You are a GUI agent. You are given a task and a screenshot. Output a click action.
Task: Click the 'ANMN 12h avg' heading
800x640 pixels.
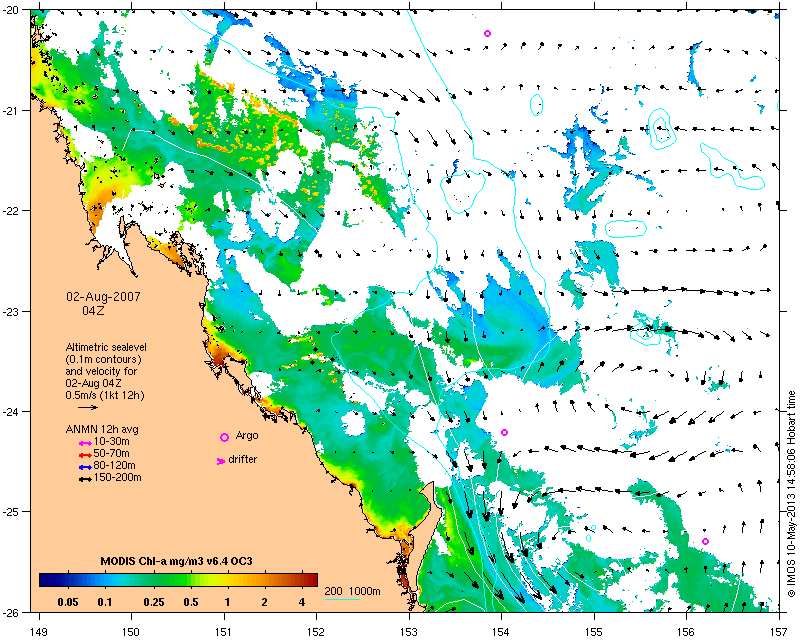point(102,429)
